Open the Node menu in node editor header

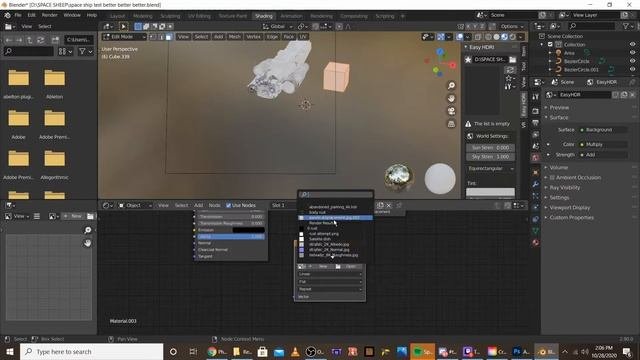pos(214,205)
